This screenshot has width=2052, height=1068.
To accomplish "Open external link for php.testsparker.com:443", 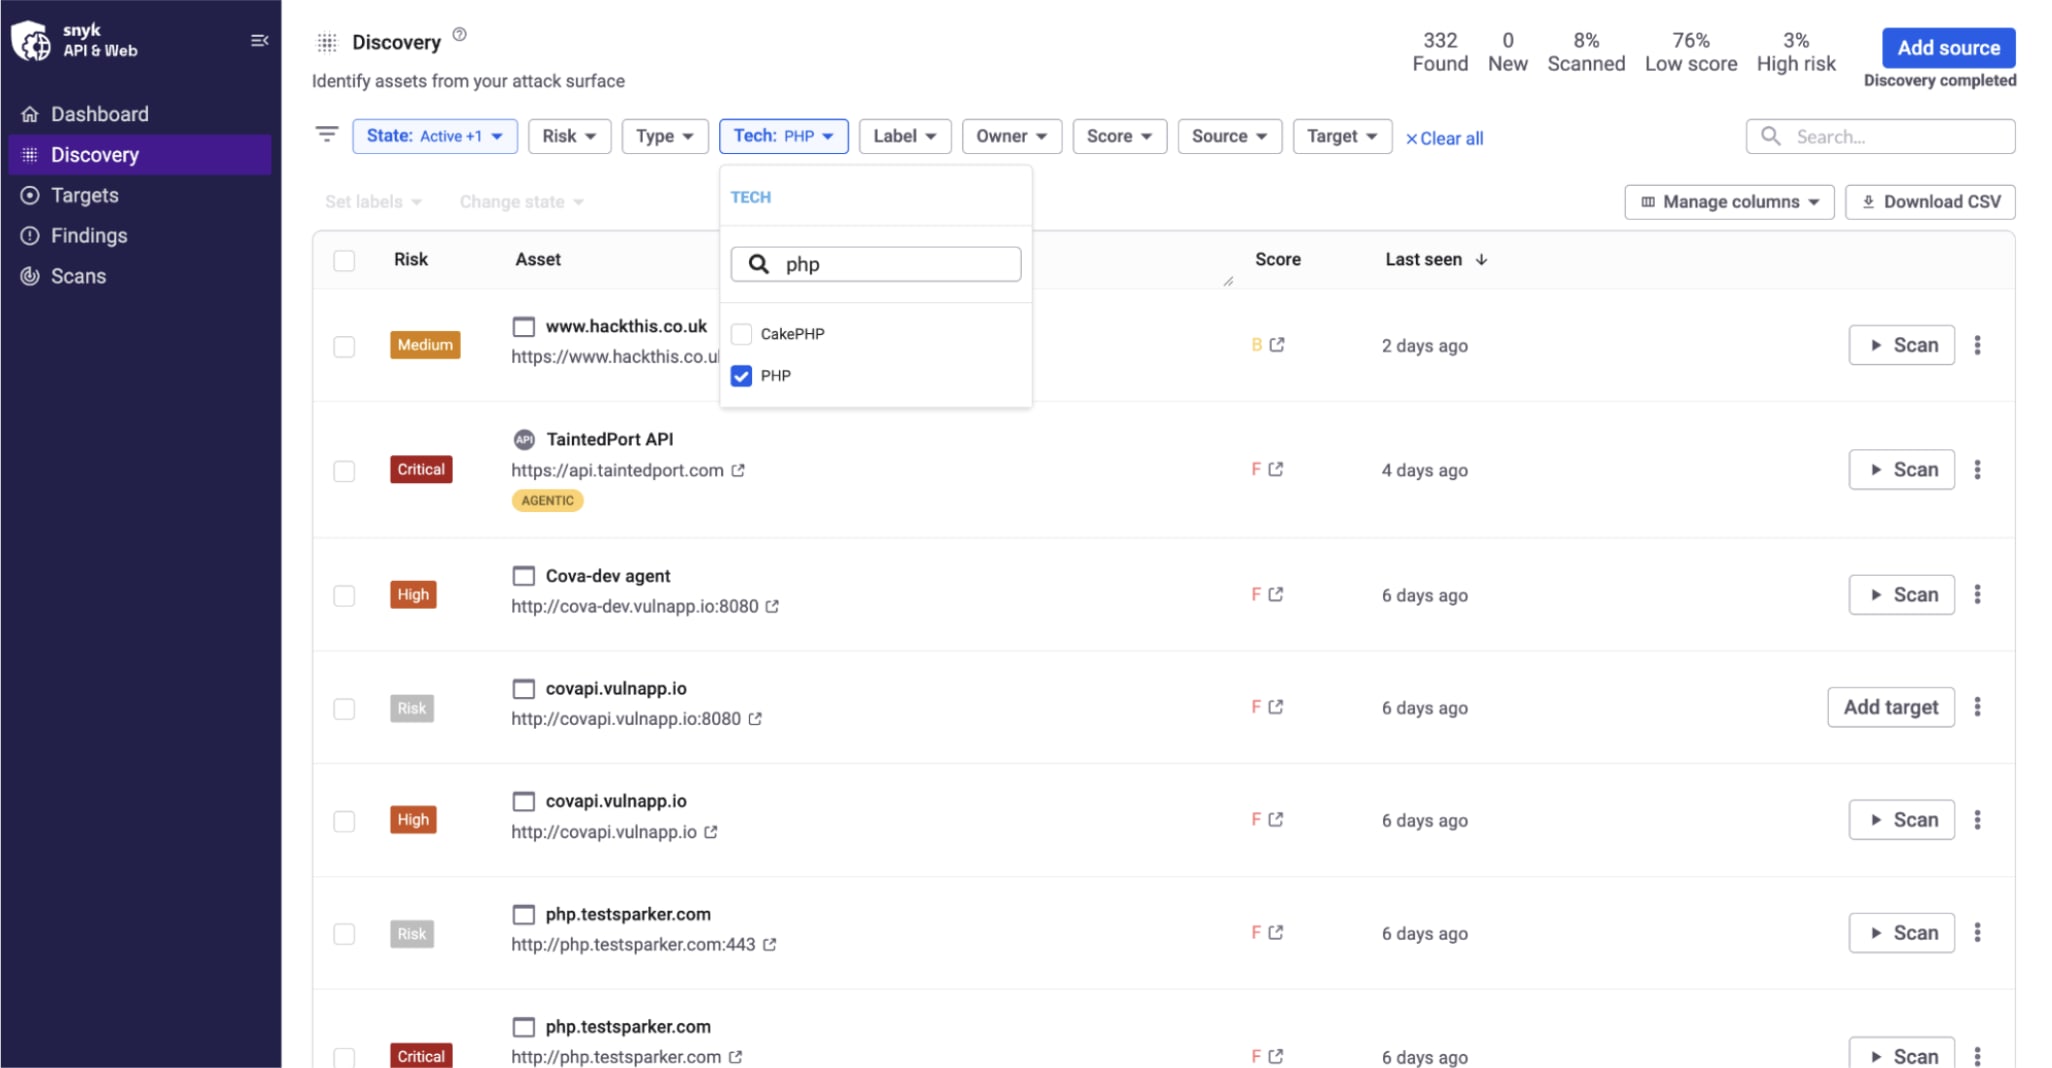I will [770, 945].
